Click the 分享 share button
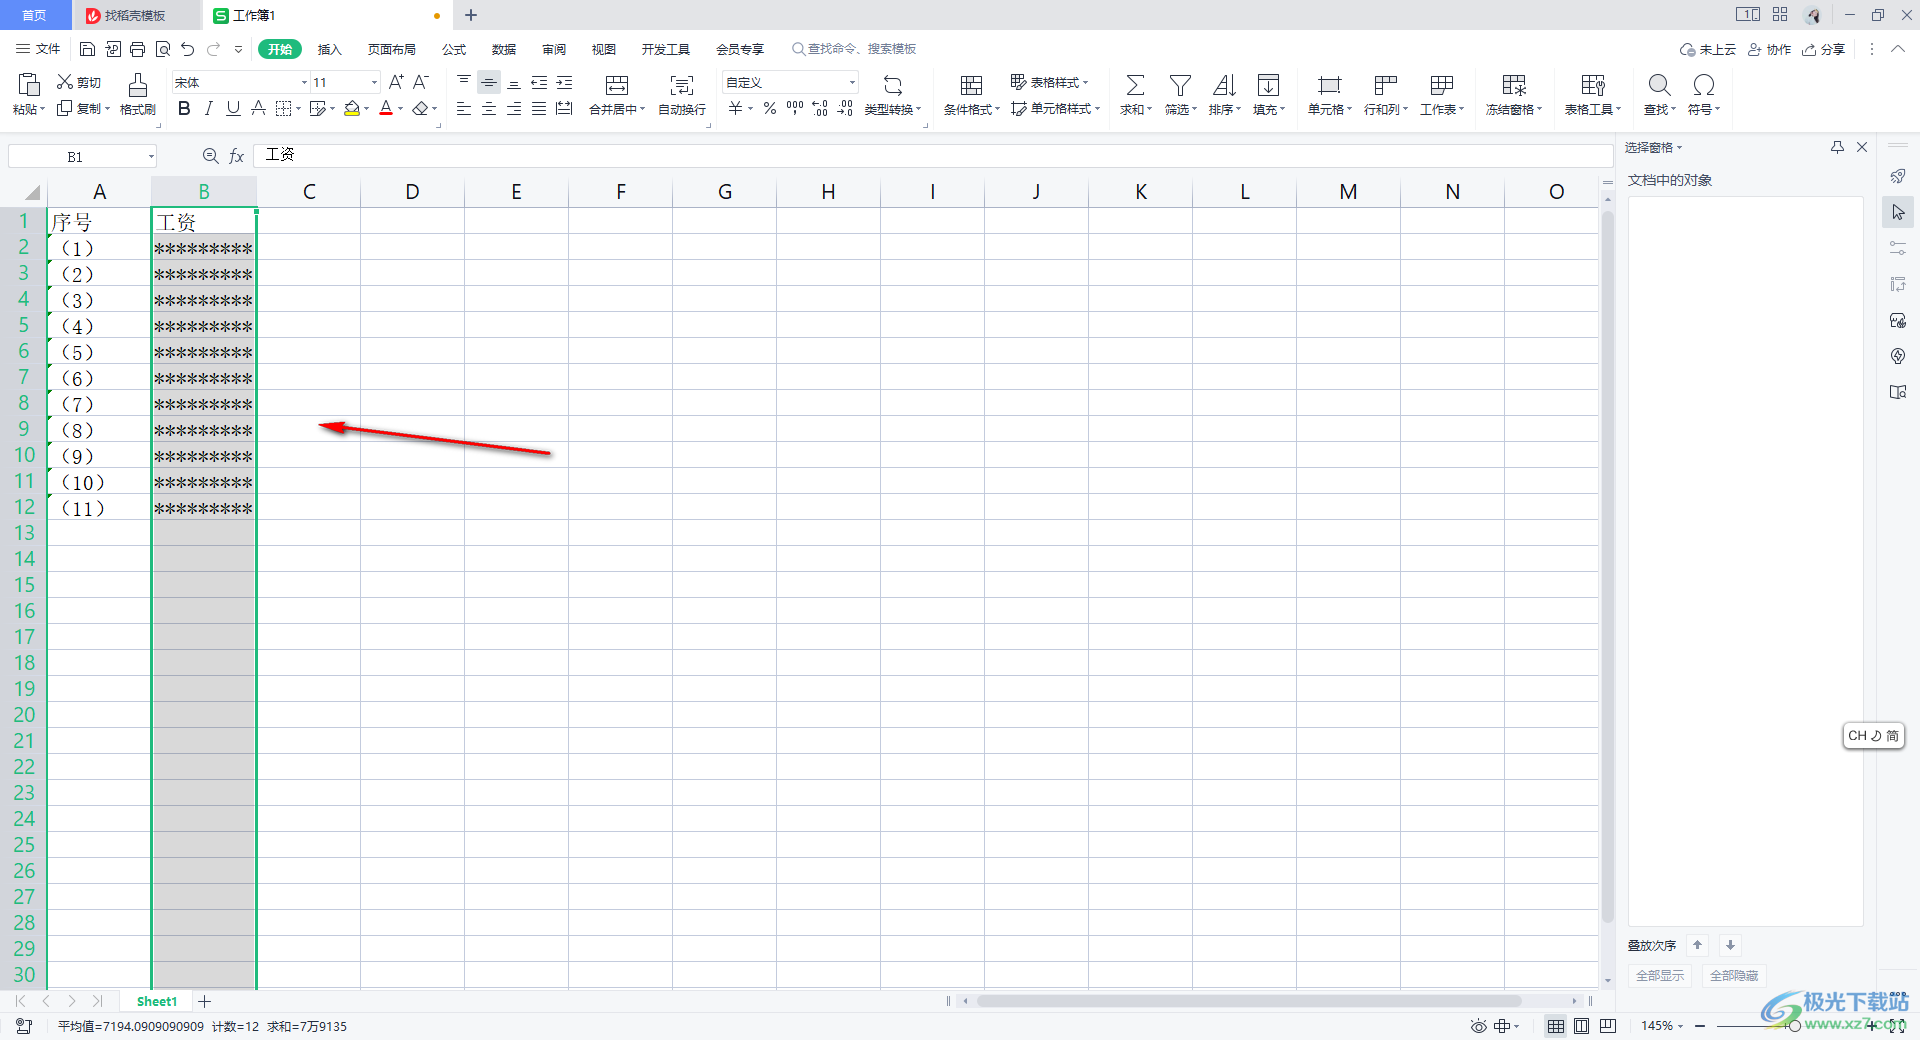Image resolution: width=1920 pixels, height=1040 pixels. click(x=1823, y=49)
